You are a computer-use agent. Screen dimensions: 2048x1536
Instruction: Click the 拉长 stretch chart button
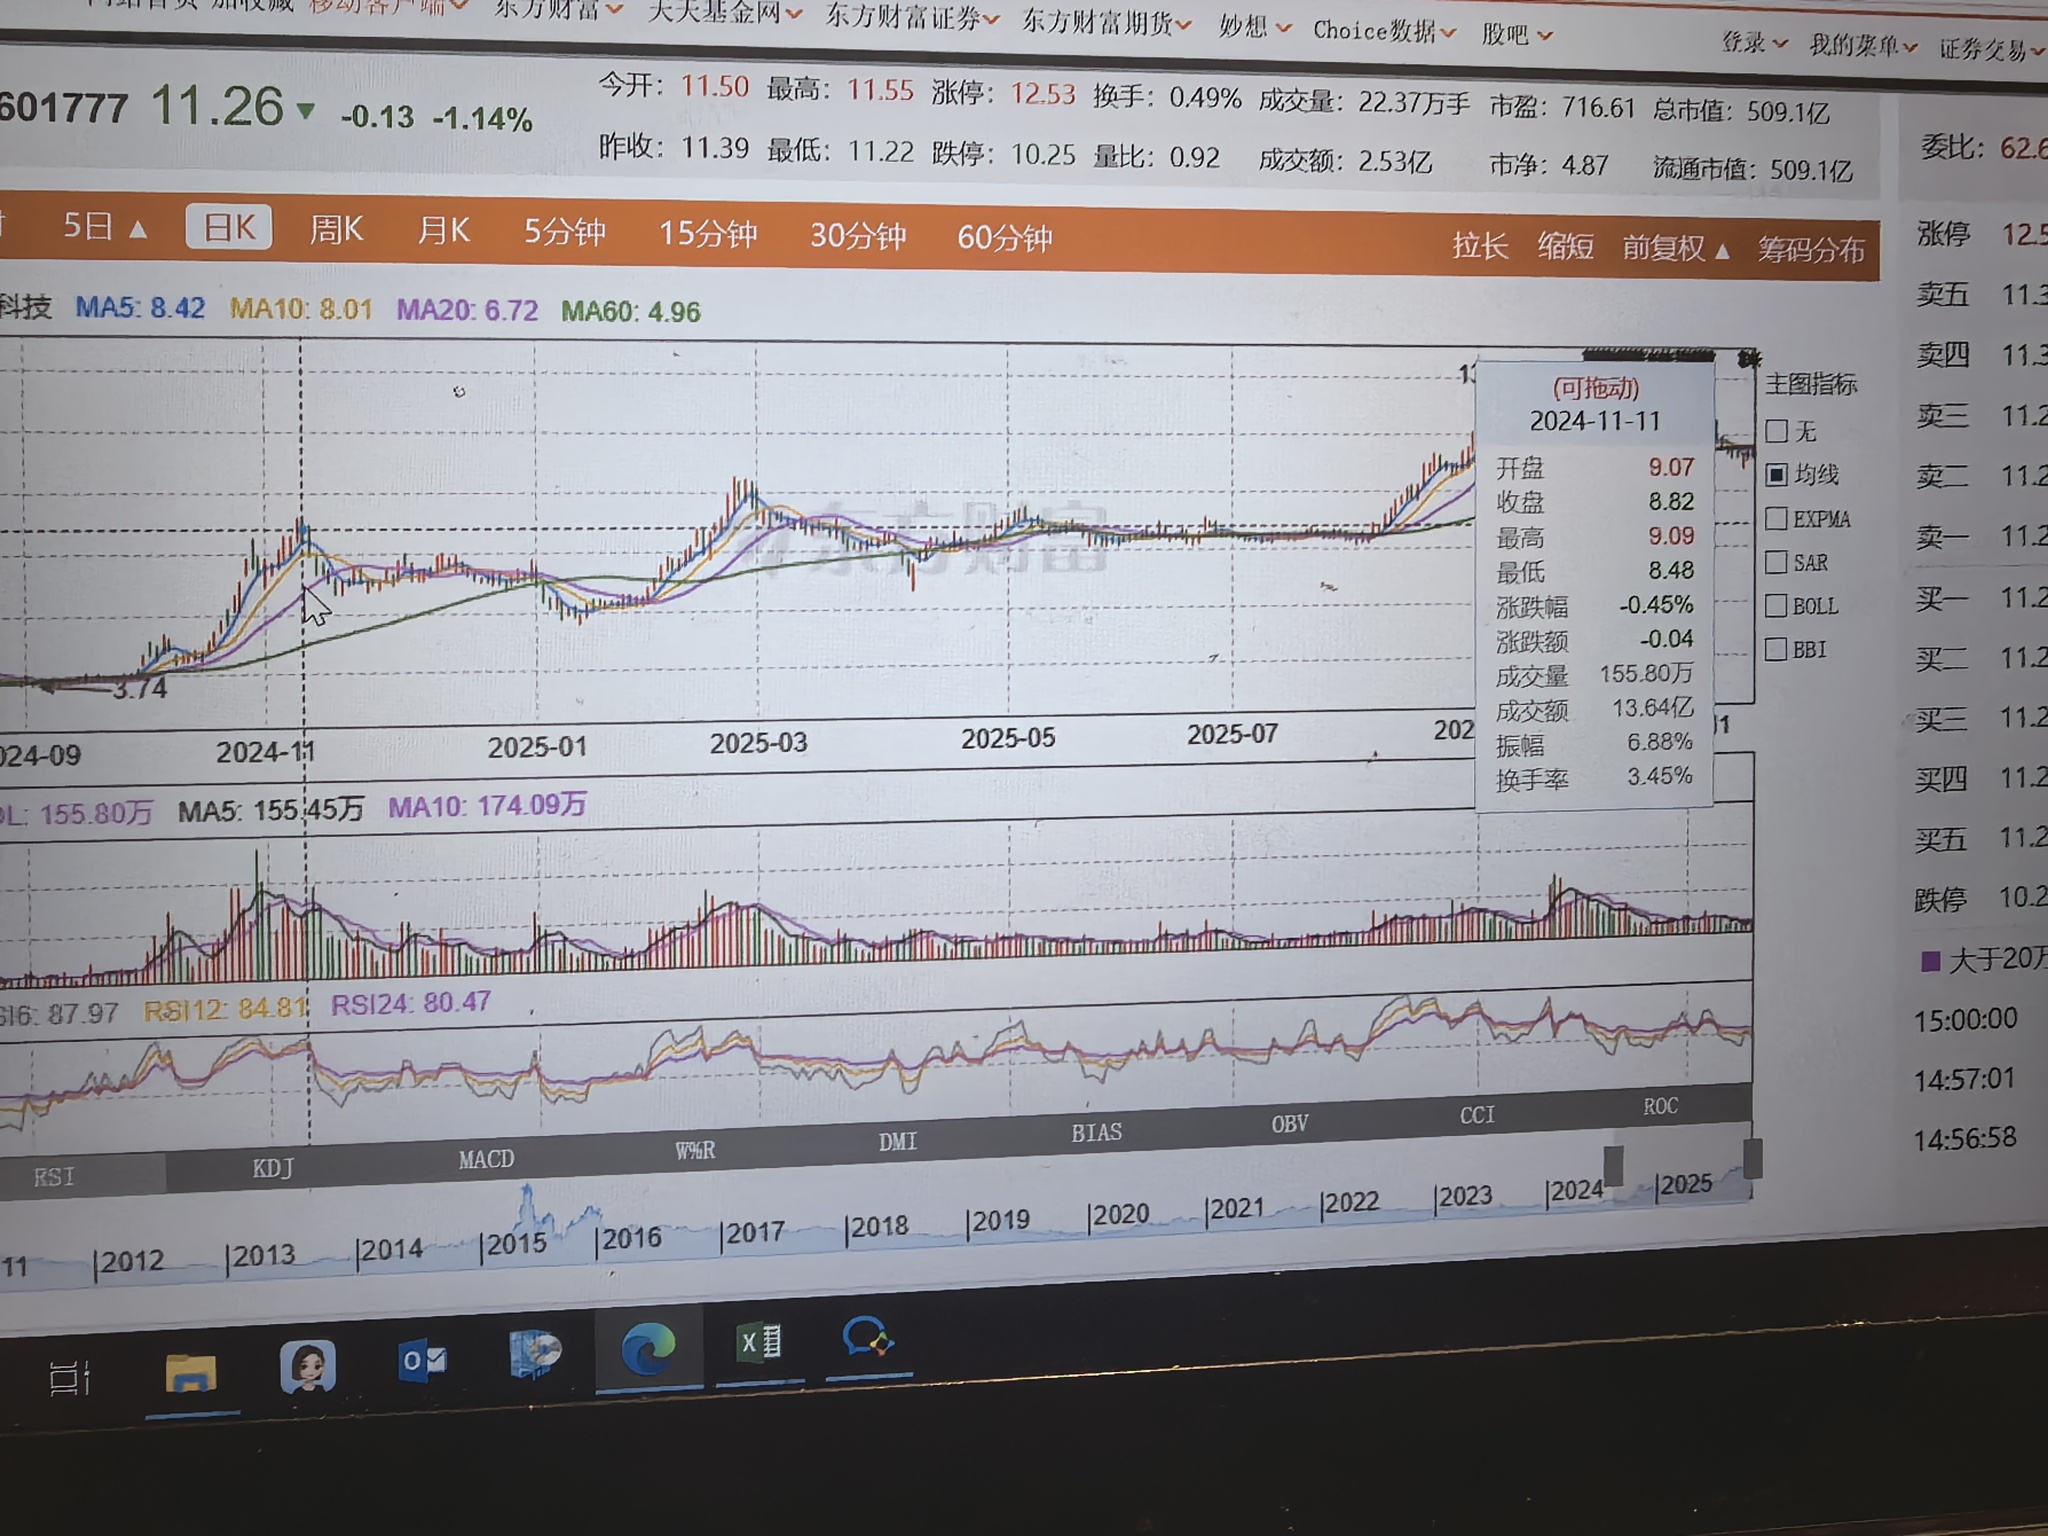[x=1479, y=246]
